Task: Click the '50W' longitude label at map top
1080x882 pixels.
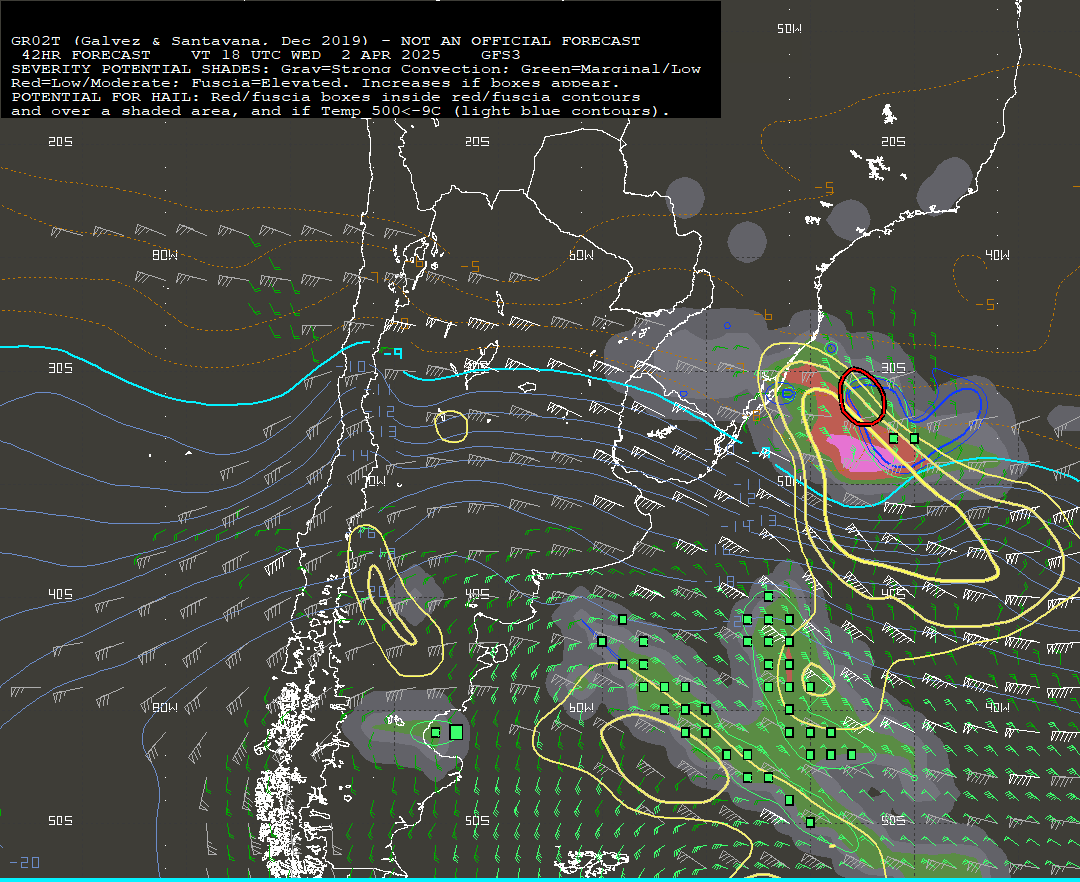Action: (789, 29)
